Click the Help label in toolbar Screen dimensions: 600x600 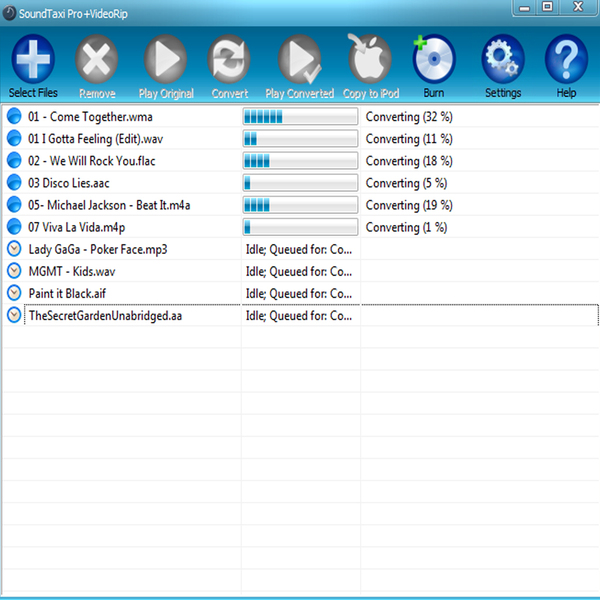tap(566, 93)
